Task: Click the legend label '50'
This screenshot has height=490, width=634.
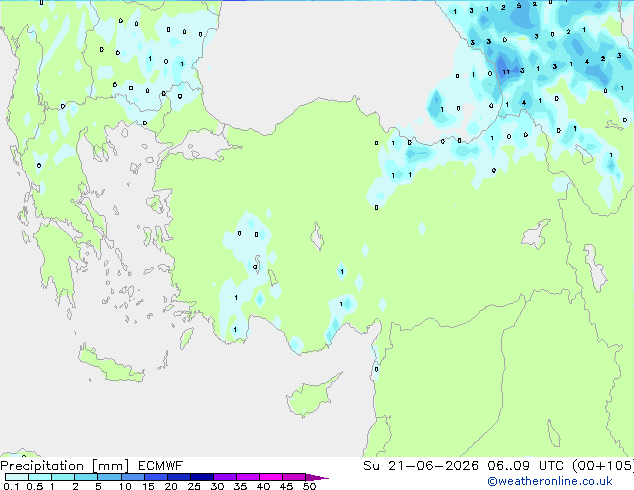Action: [x=309, y=486]
